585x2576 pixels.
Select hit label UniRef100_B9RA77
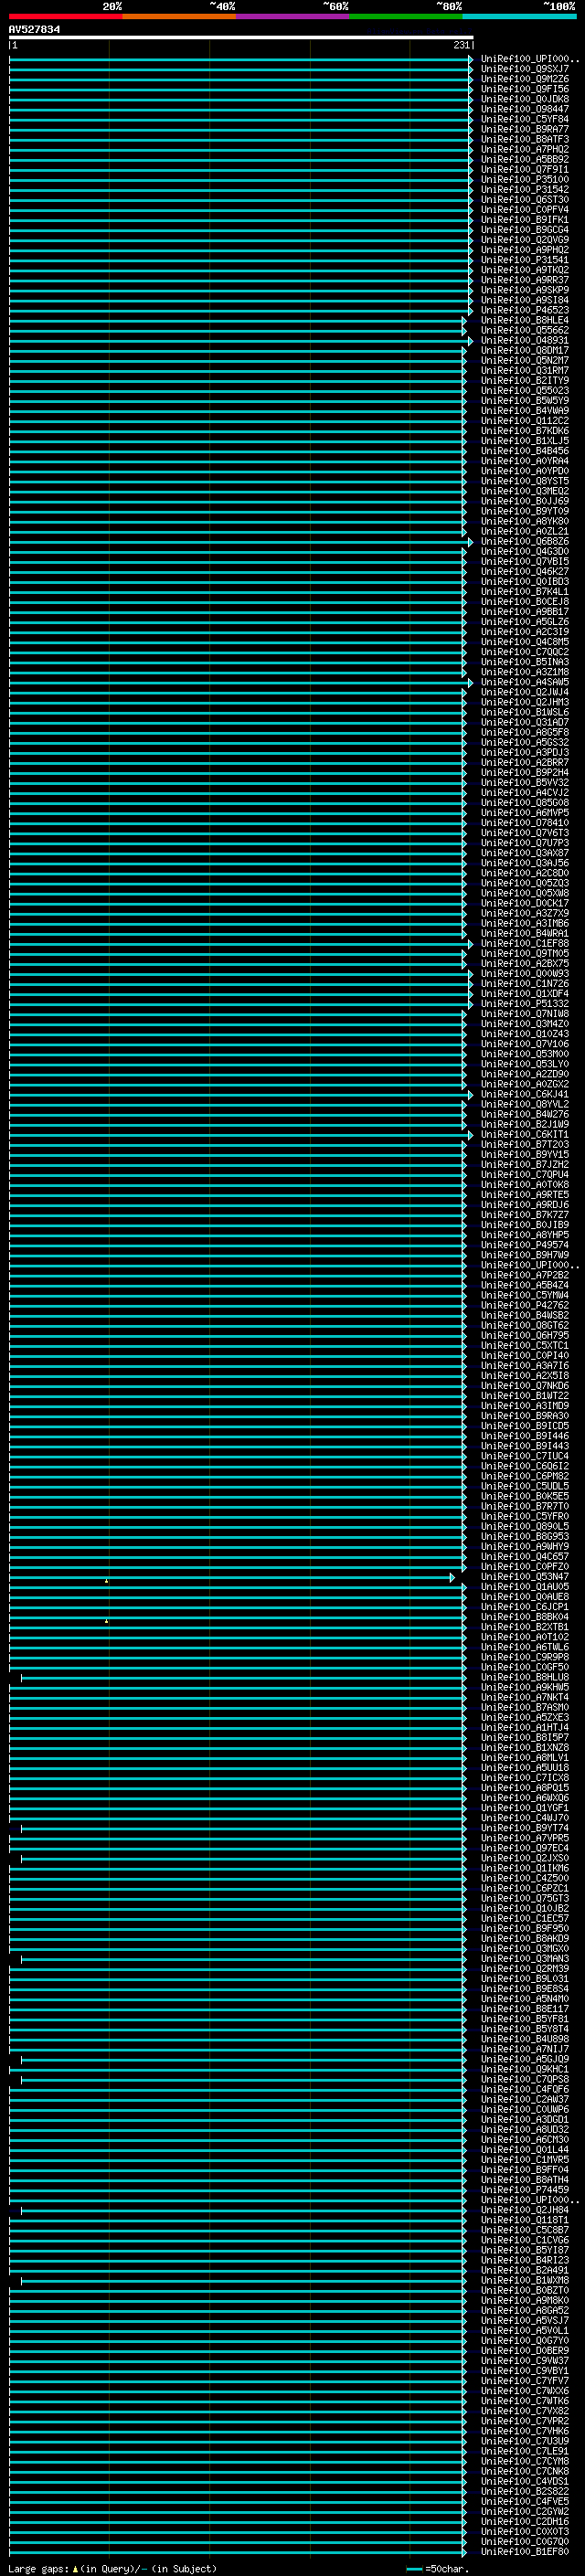525,129
